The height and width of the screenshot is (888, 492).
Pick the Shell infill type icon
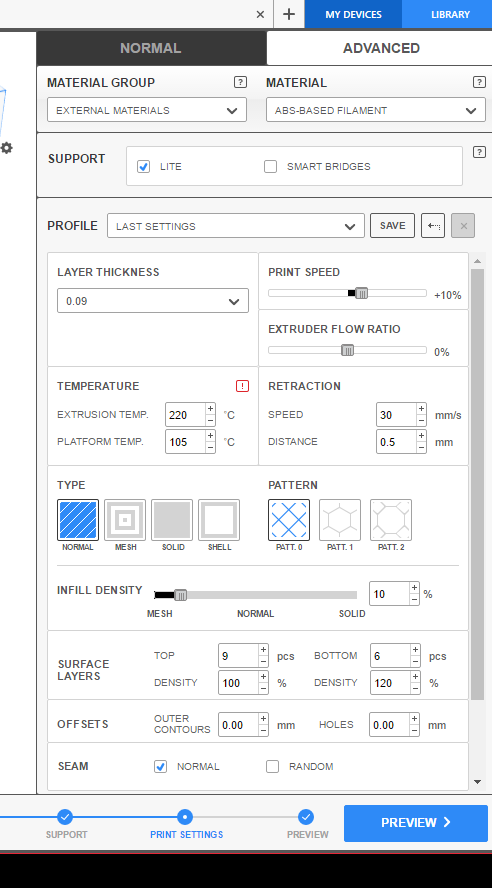(x=219, y=520)
